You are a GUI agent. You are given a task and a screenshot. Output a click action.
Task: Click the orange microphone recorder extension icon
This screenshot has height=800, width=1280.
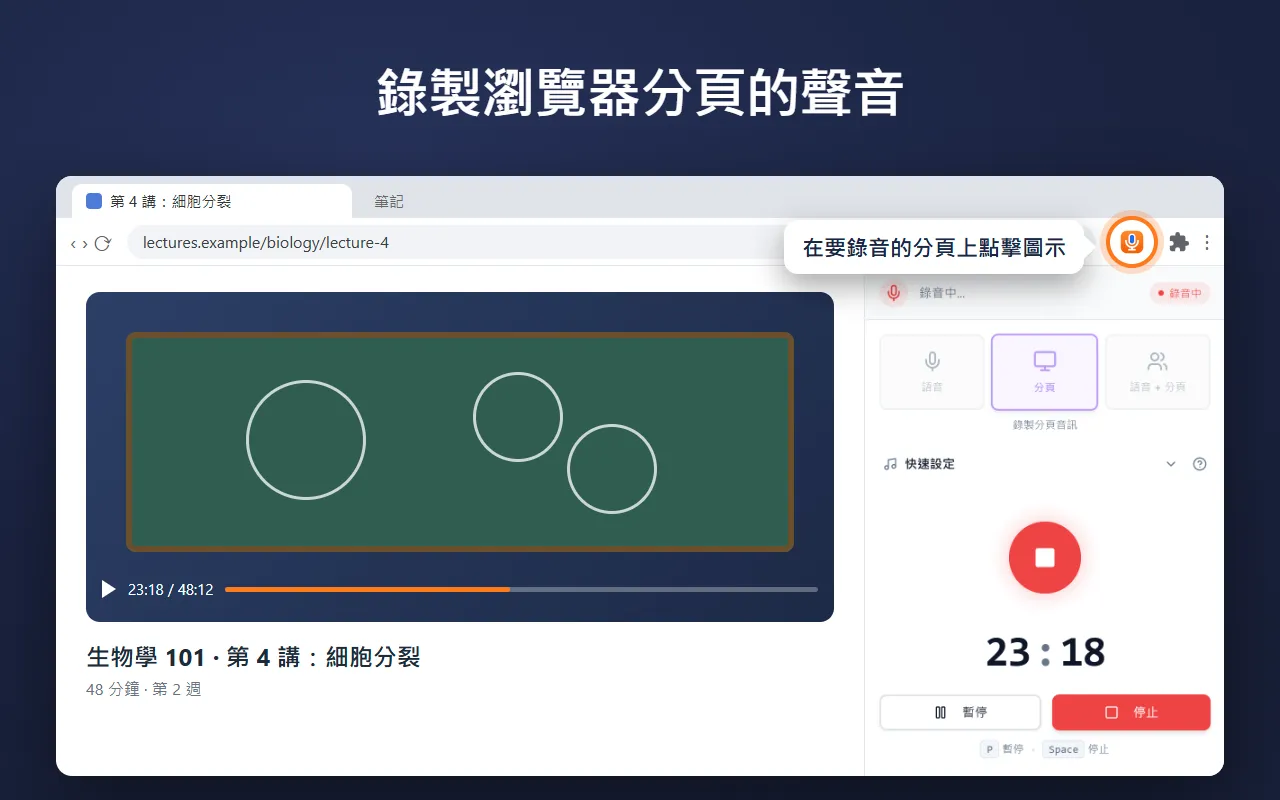tap(1131, 242)
